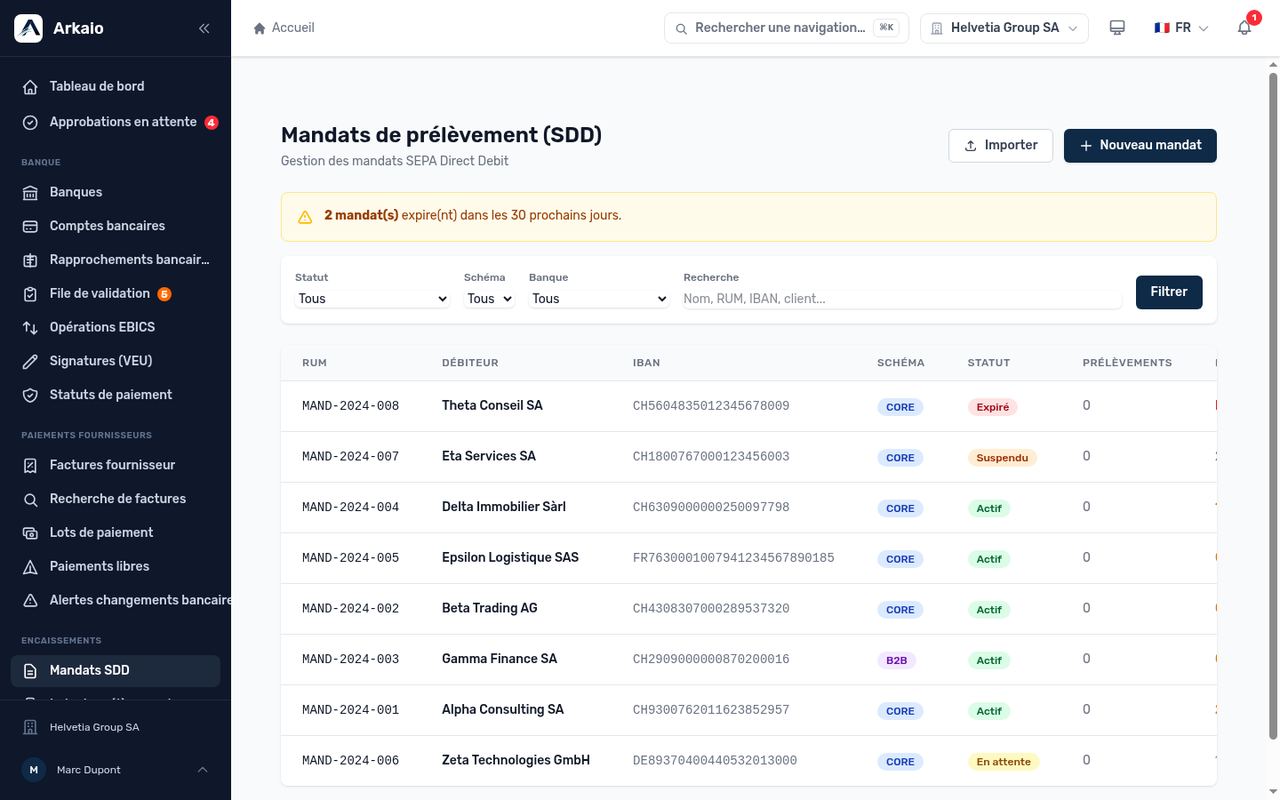Viewport: 1280px width, 800px height.
Task: Click the Tableau de bord home icon
Action: click(x=30, y=87)
